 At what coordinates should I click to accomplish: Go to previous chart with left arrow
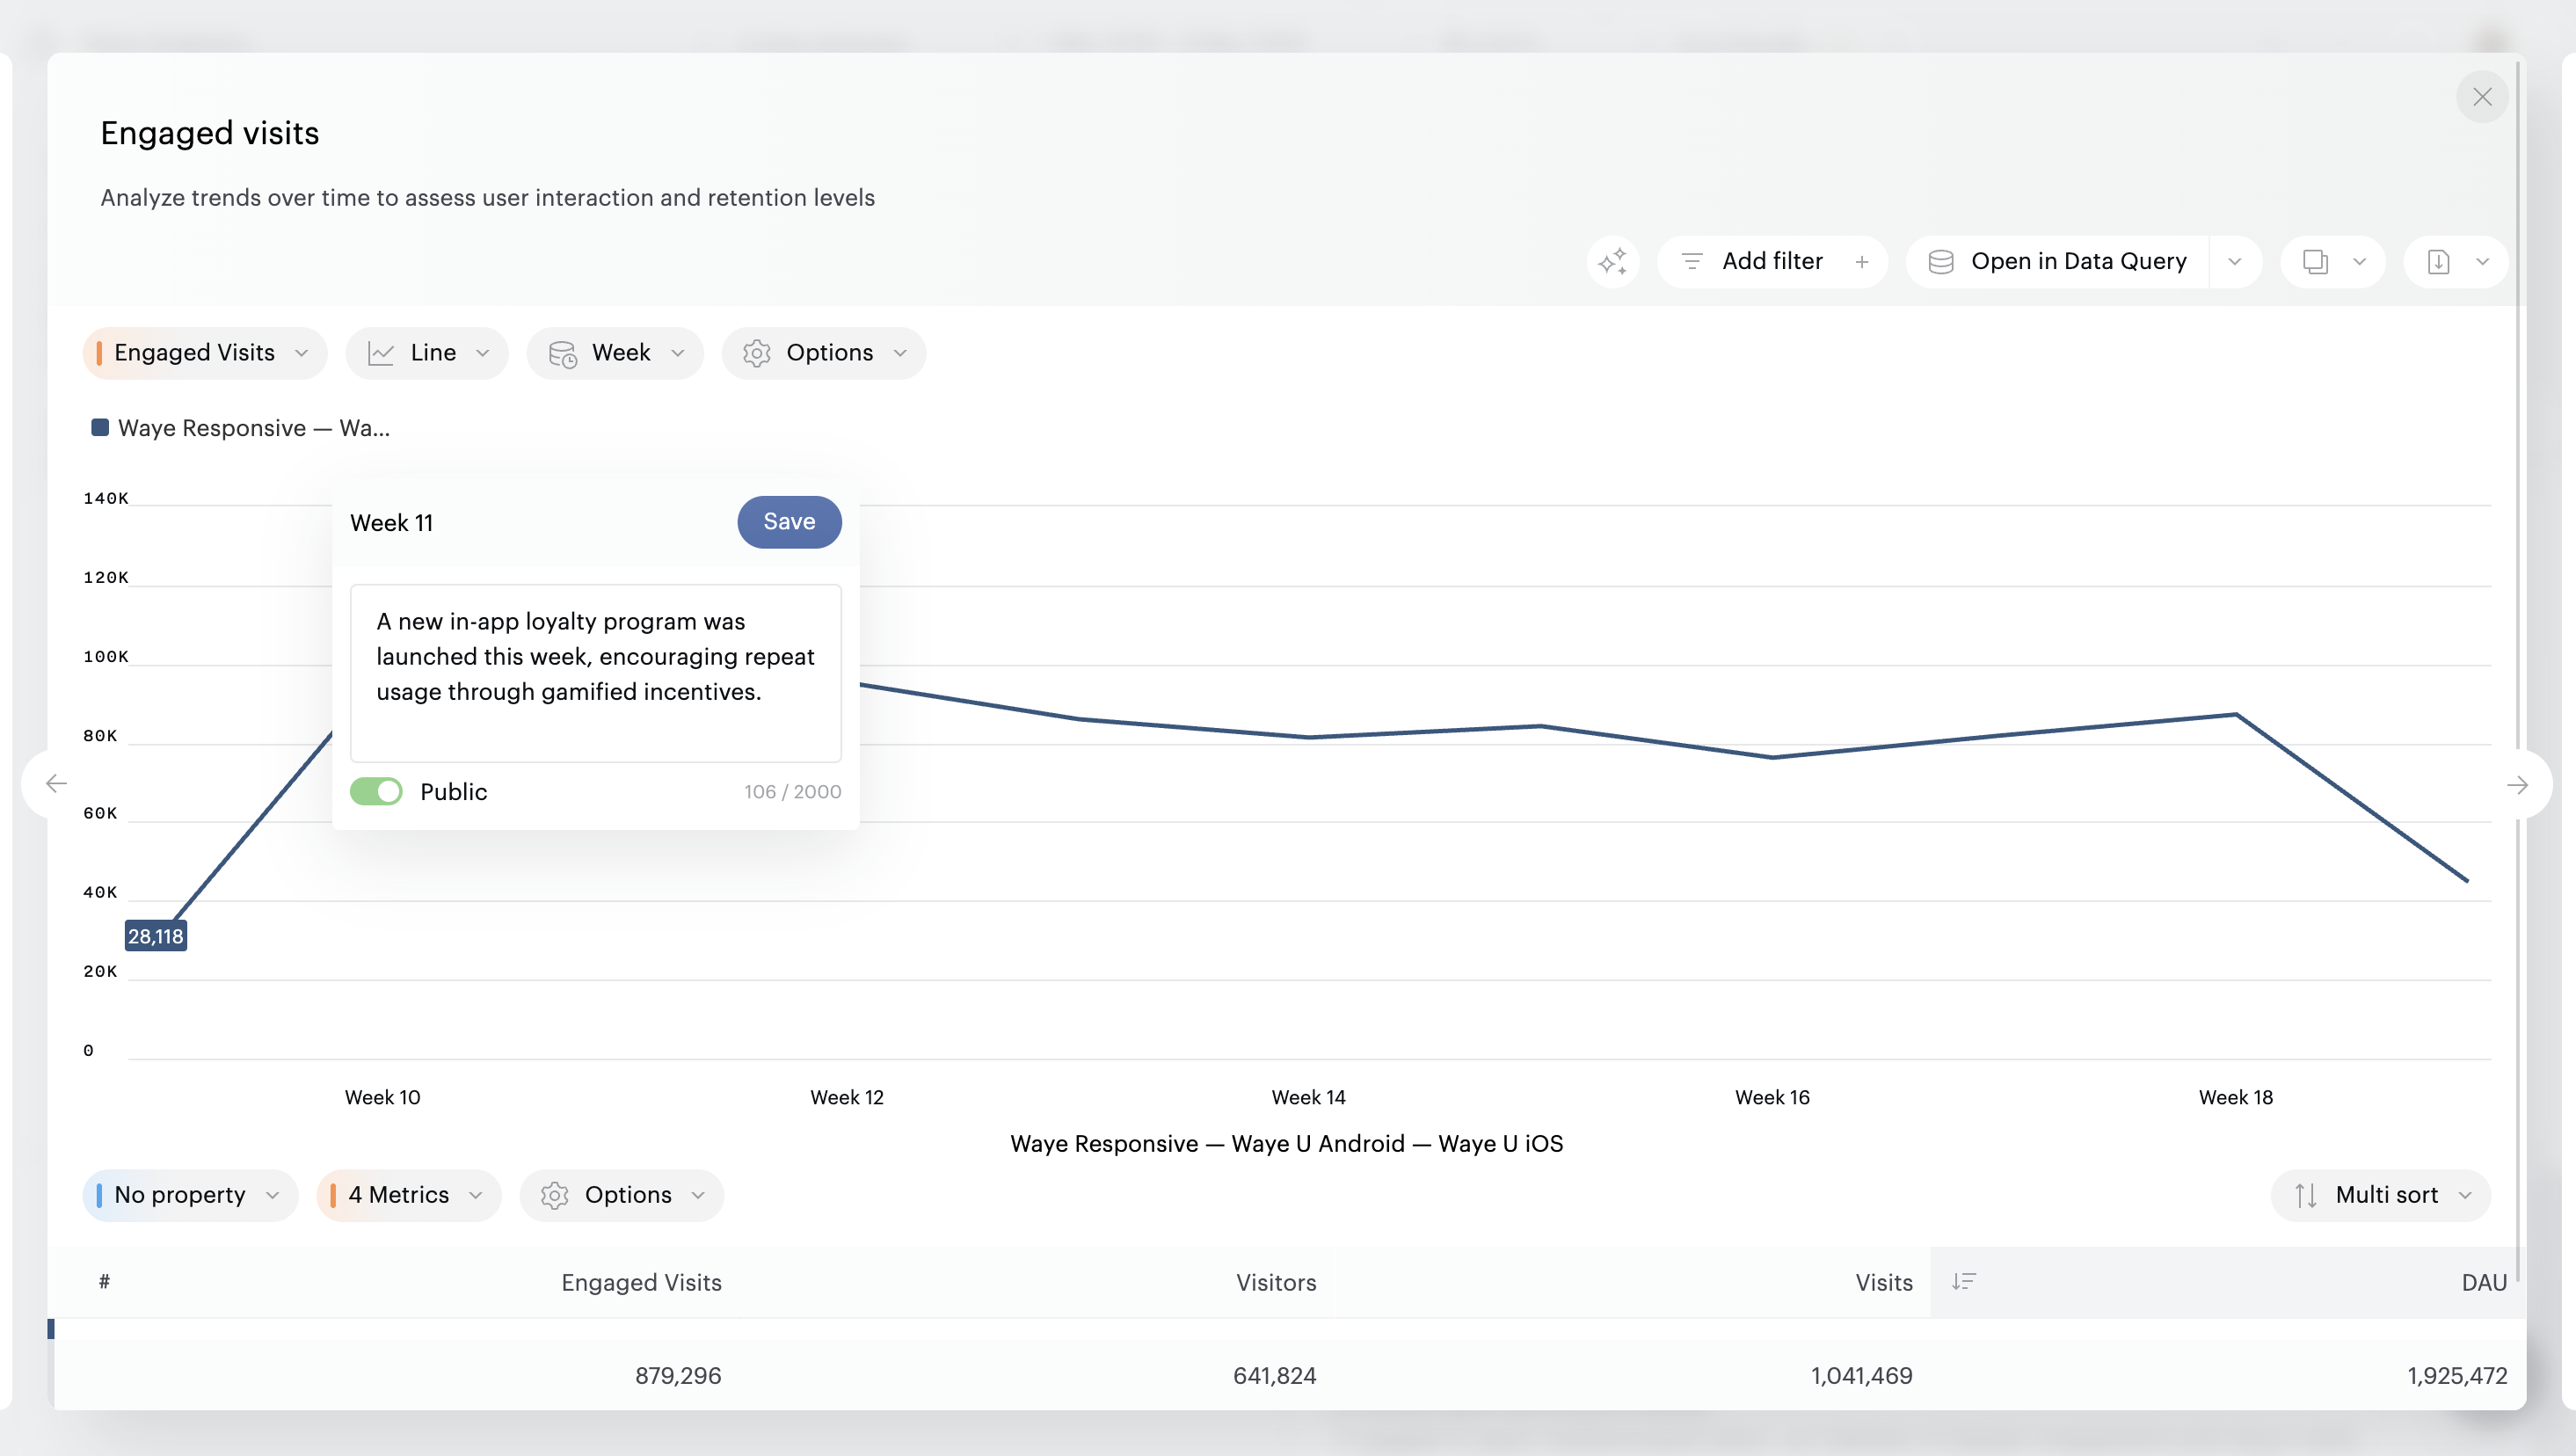56,784
